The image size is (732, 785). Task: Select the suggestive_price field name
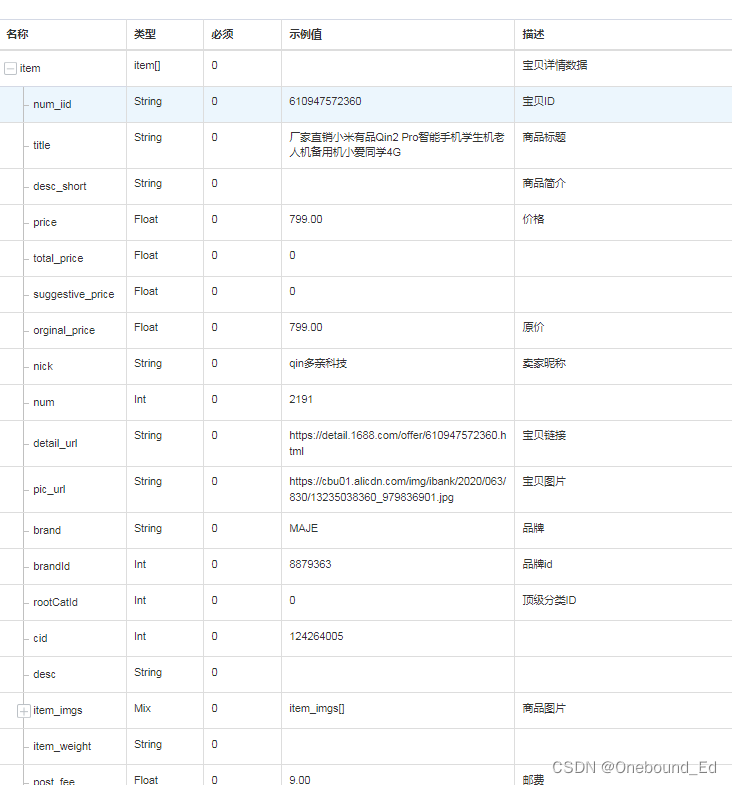[74, 294]
